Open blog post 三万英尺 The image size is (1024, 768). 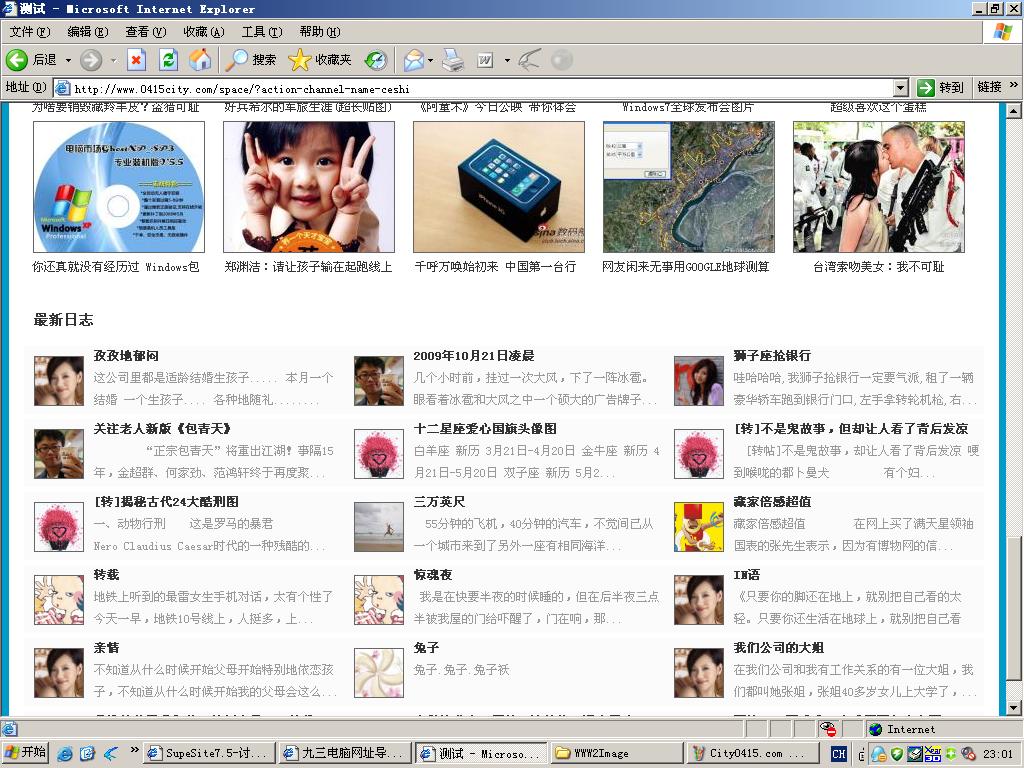coord(439,502)
